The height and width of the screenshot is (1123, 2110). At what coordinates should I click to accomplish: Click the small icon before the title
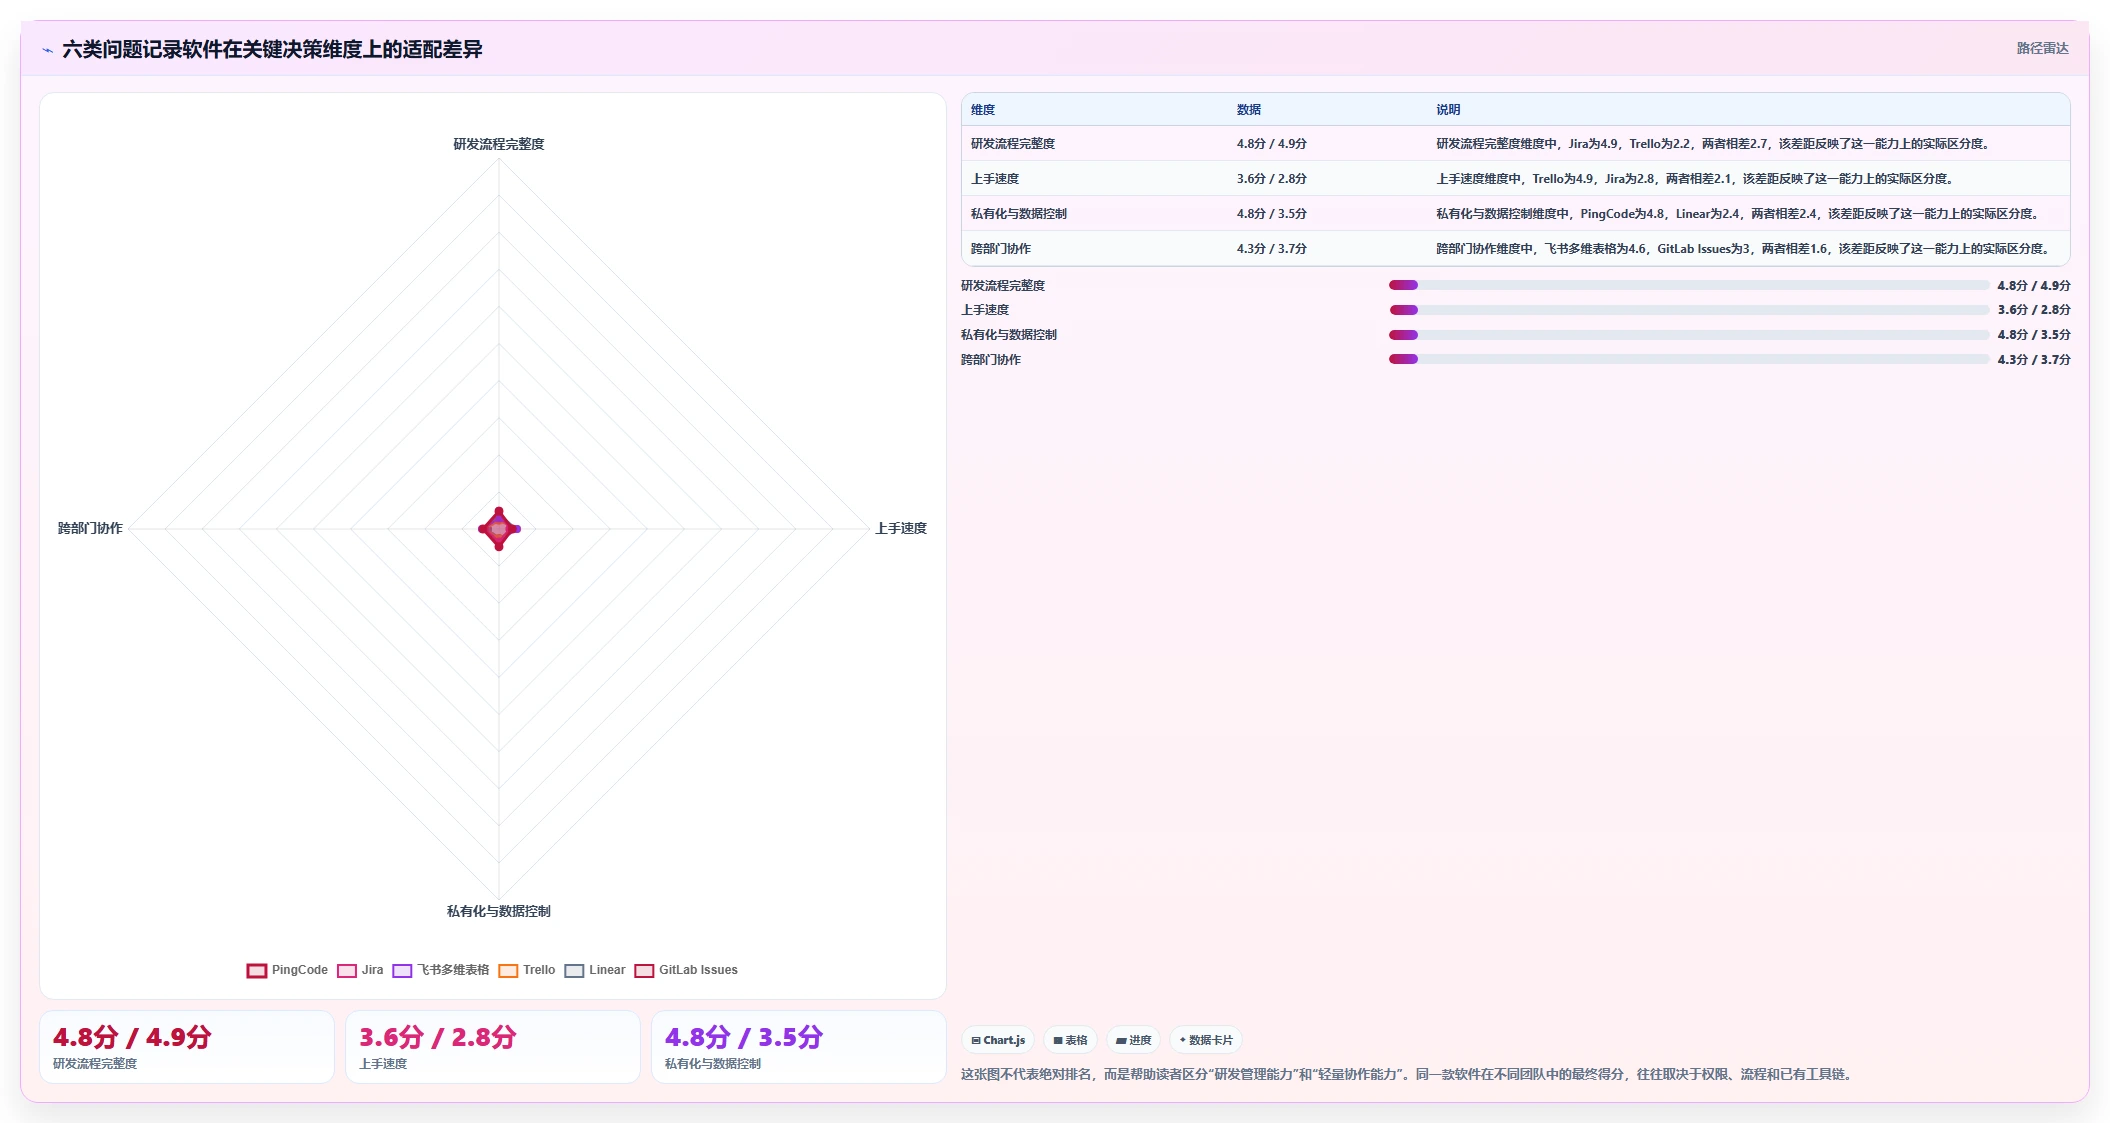click(47, 50)
